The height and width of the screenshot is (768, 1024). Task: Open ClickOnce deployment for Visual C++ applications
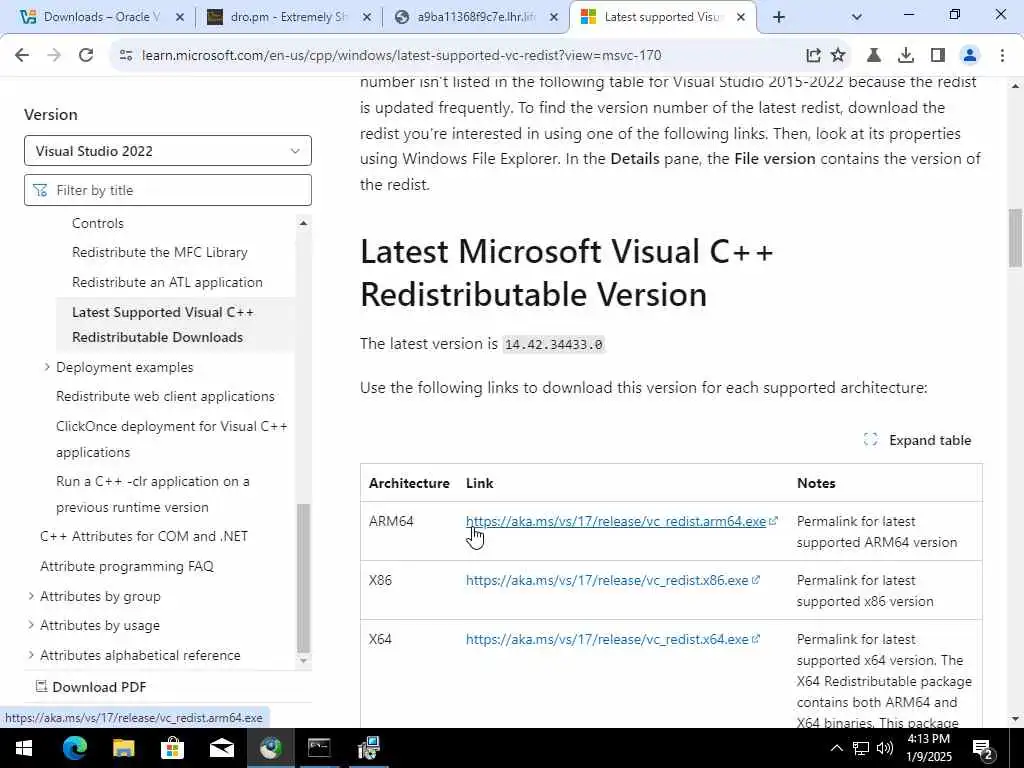(172, 439)
